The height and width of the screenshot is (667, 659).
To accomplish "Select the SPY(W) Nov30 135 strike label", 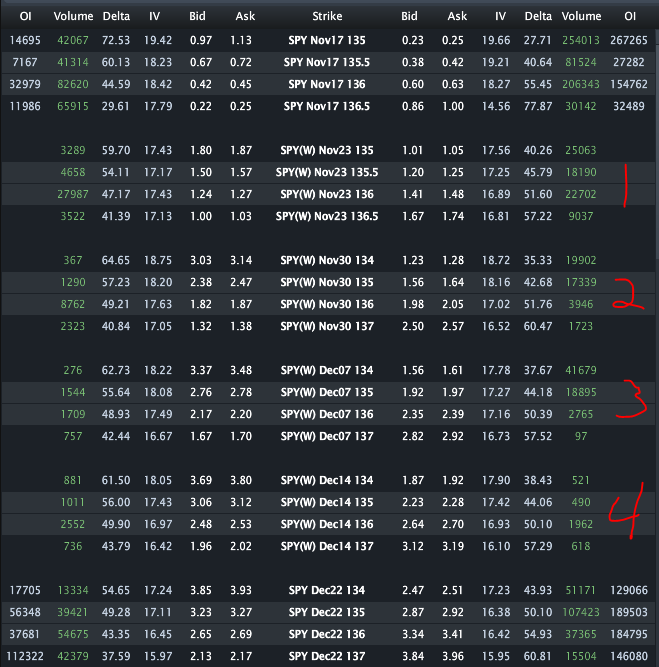I will tap(327, 282).
